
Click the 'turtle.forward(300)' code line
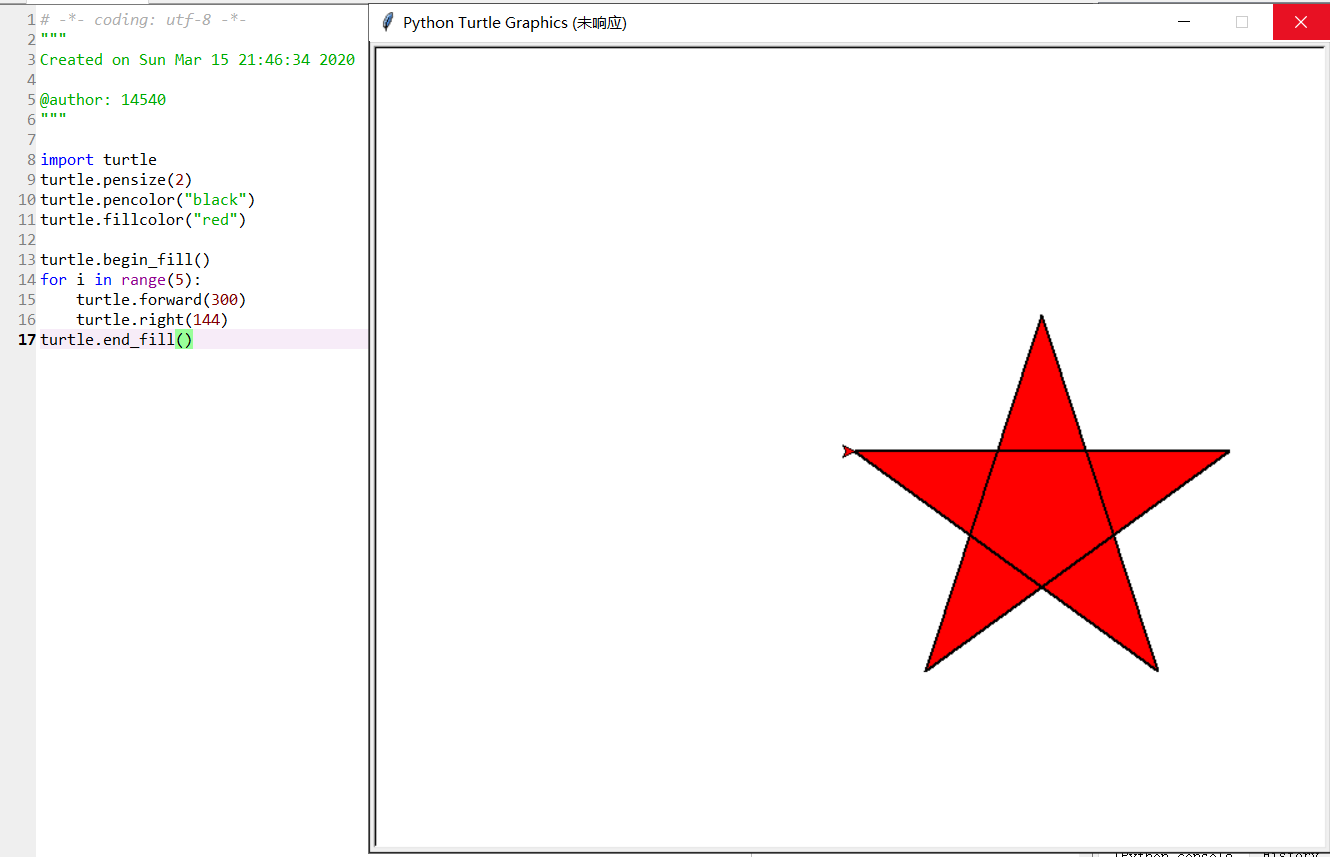pyautogui.click(x=161, y=299)
